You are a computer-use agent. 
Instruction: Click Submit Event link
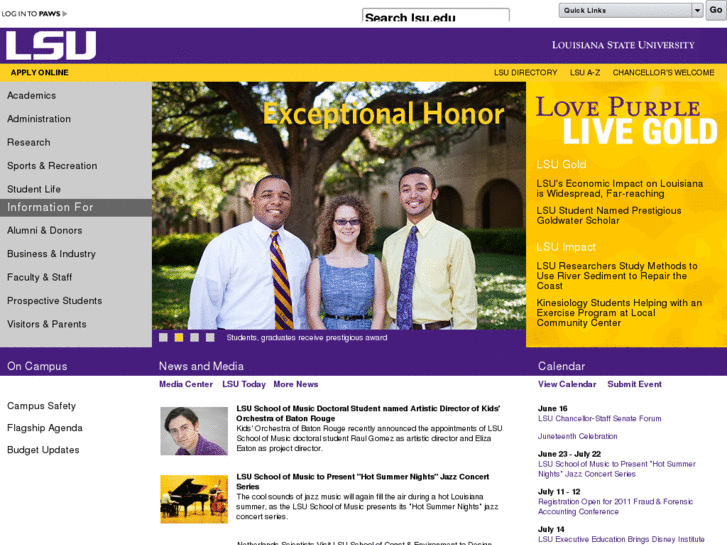tap(635, 384)
